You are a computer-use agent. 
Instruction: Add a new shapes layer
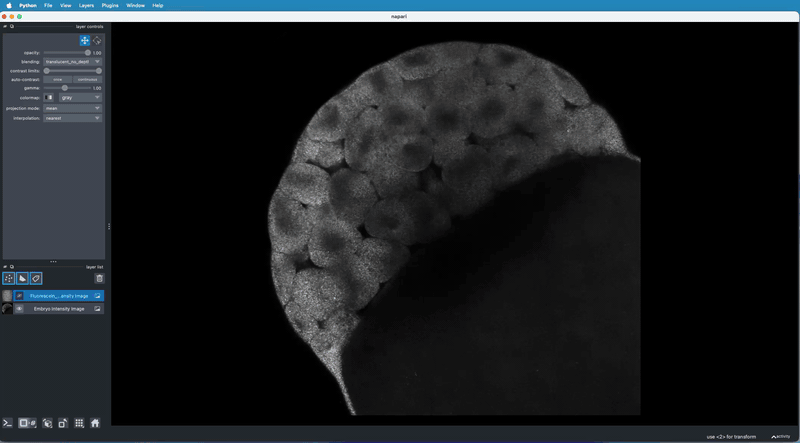tap(22, 278)
